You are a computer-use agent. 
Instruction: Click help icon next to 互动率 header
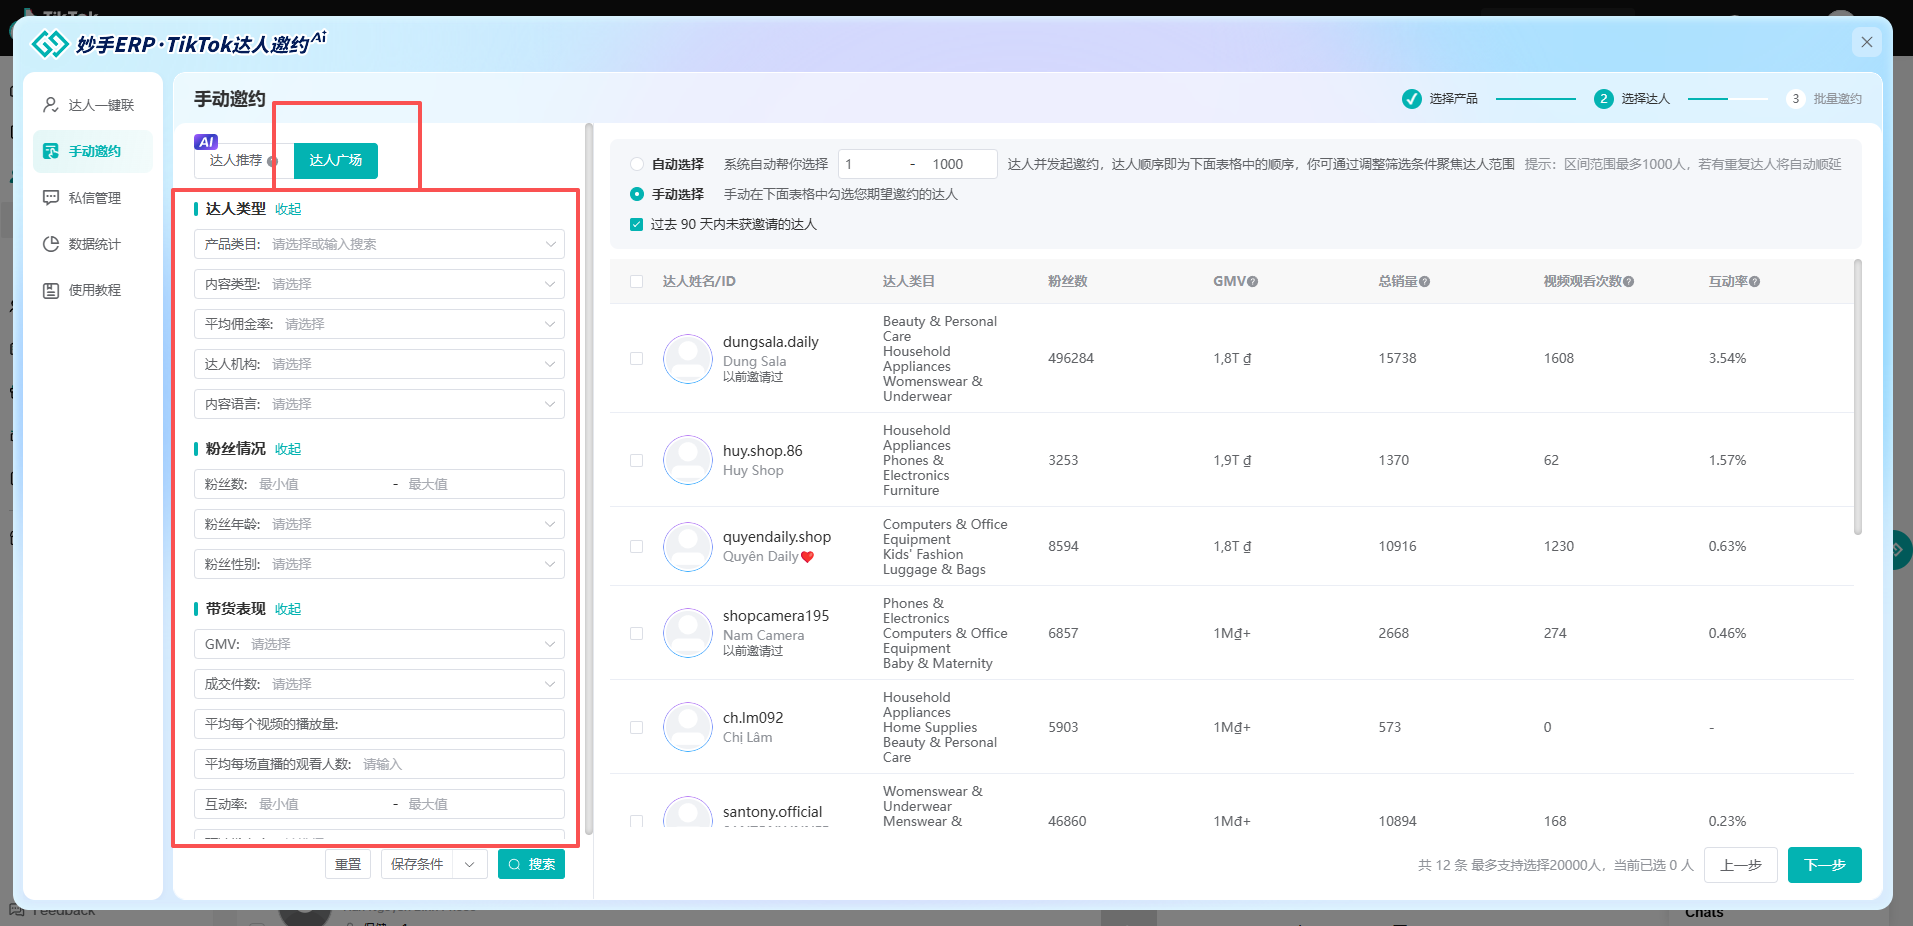[1755, 282]
